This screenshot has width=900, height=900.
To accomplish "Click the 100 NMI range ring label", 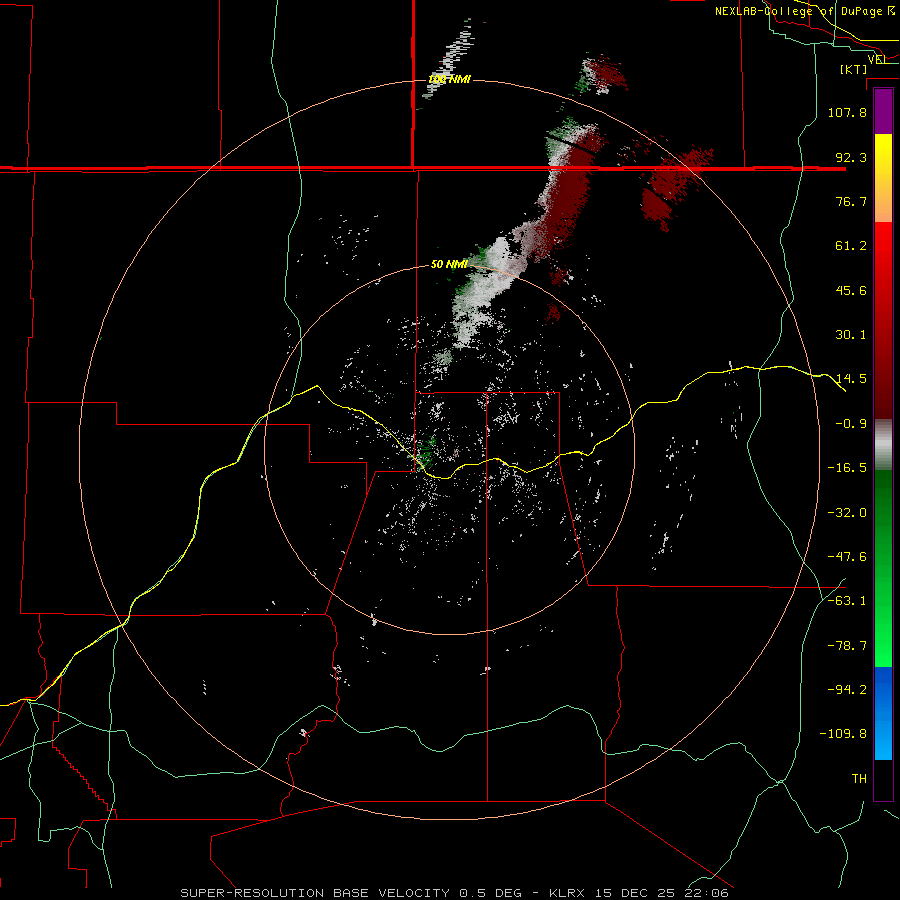I will click(449, 79).
